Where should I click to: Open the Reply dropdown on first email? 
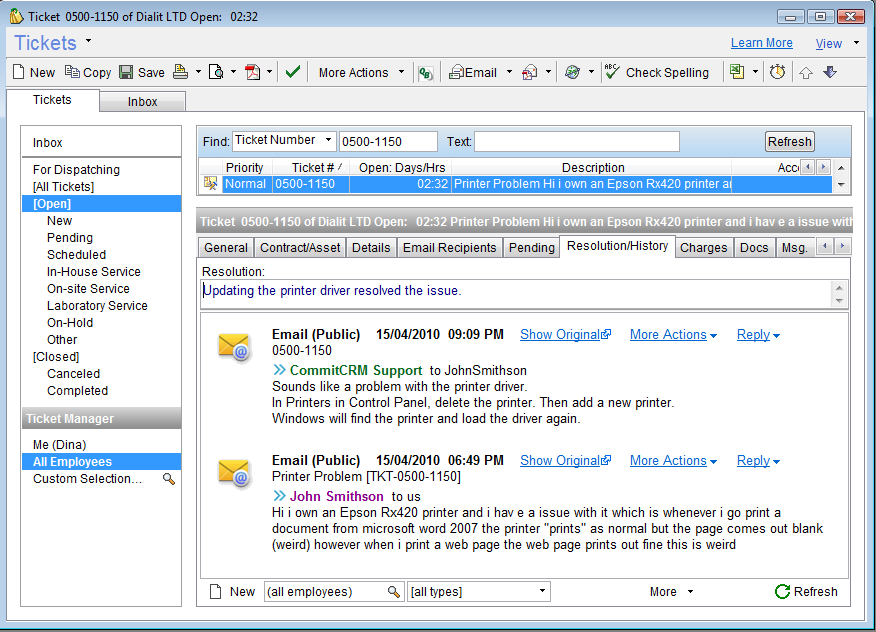point(758,335)
